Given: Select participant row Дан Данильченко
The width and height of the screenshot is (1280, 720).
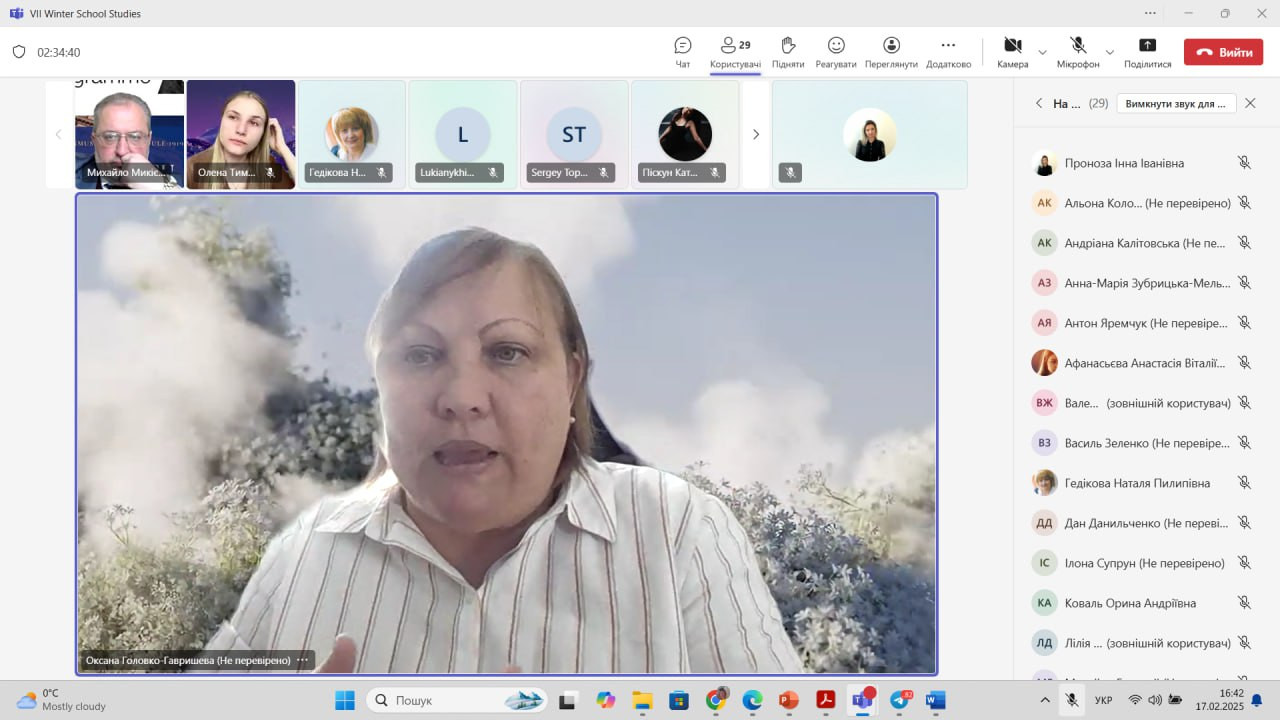Looking at the screenshot, I should click(x=1143, y=523).
